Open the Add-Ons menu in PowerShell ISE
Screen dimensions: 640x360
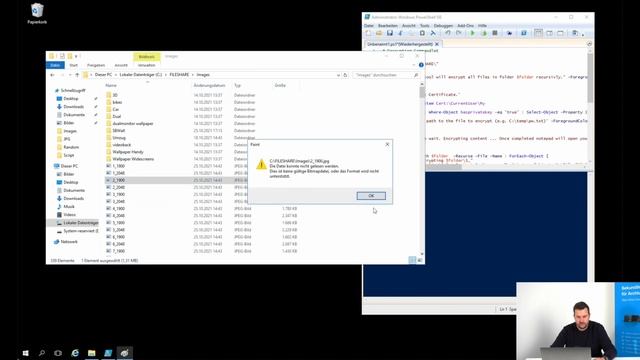[465, 26]
